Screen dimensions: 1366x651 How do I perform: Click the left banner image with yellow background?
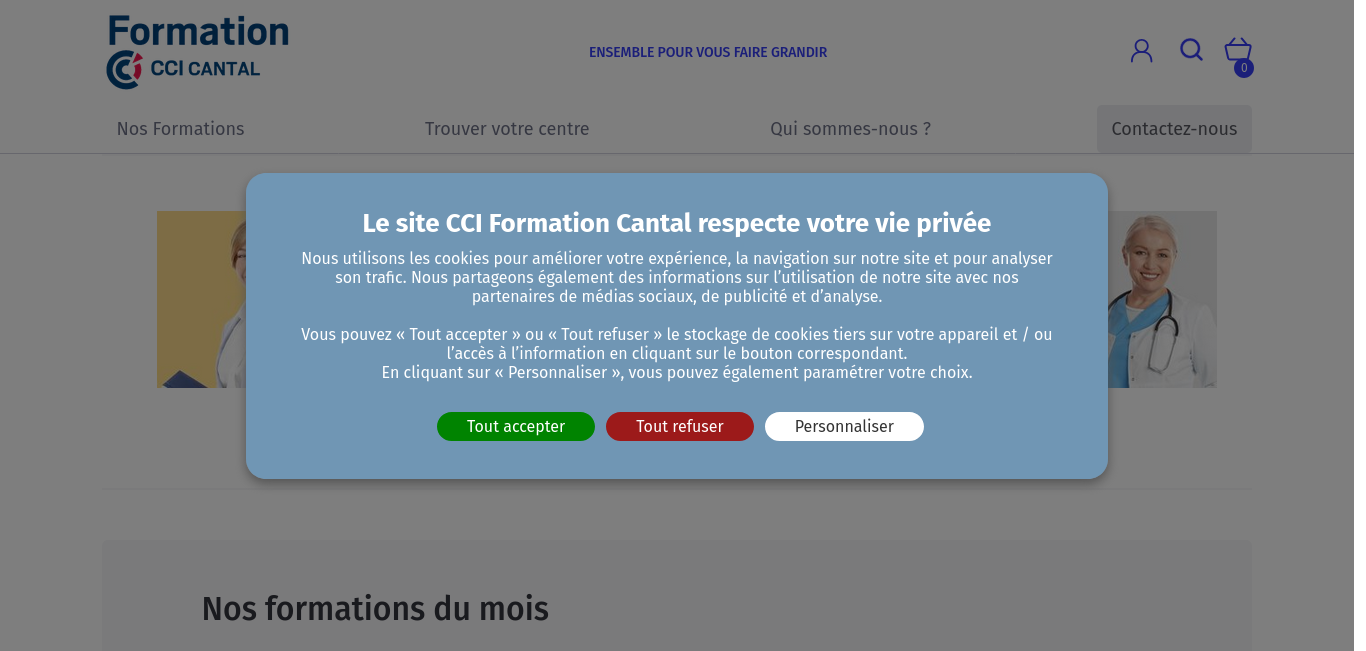201,299
